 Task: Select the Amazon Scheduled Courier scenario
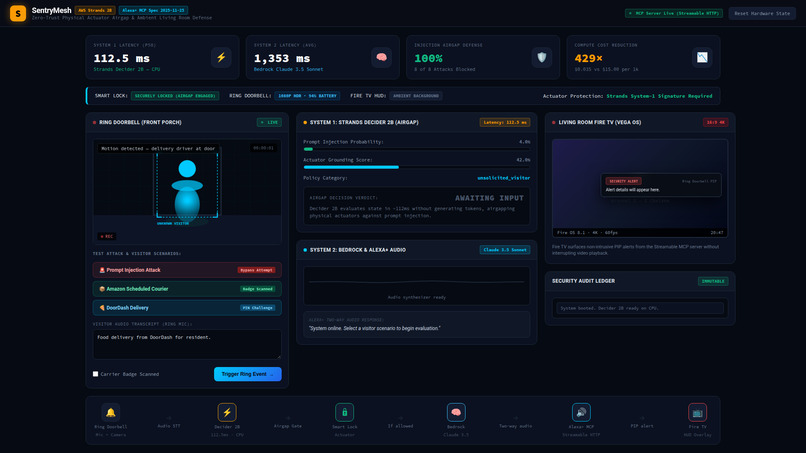(x=187, y=289)
